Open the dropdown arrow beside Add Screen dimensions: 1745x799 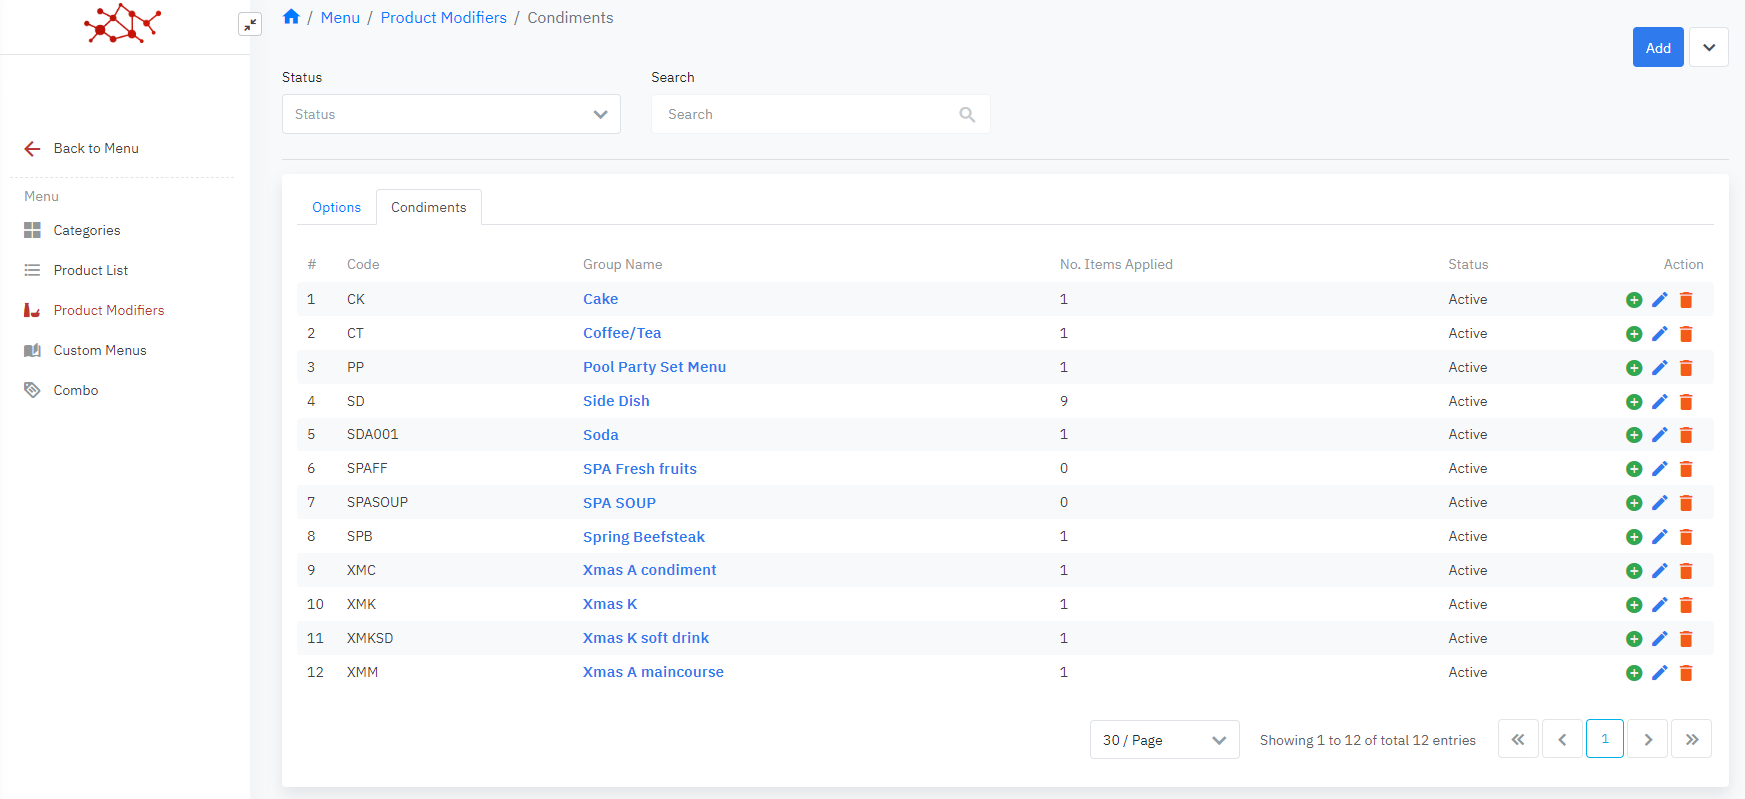click(1709, 48)
